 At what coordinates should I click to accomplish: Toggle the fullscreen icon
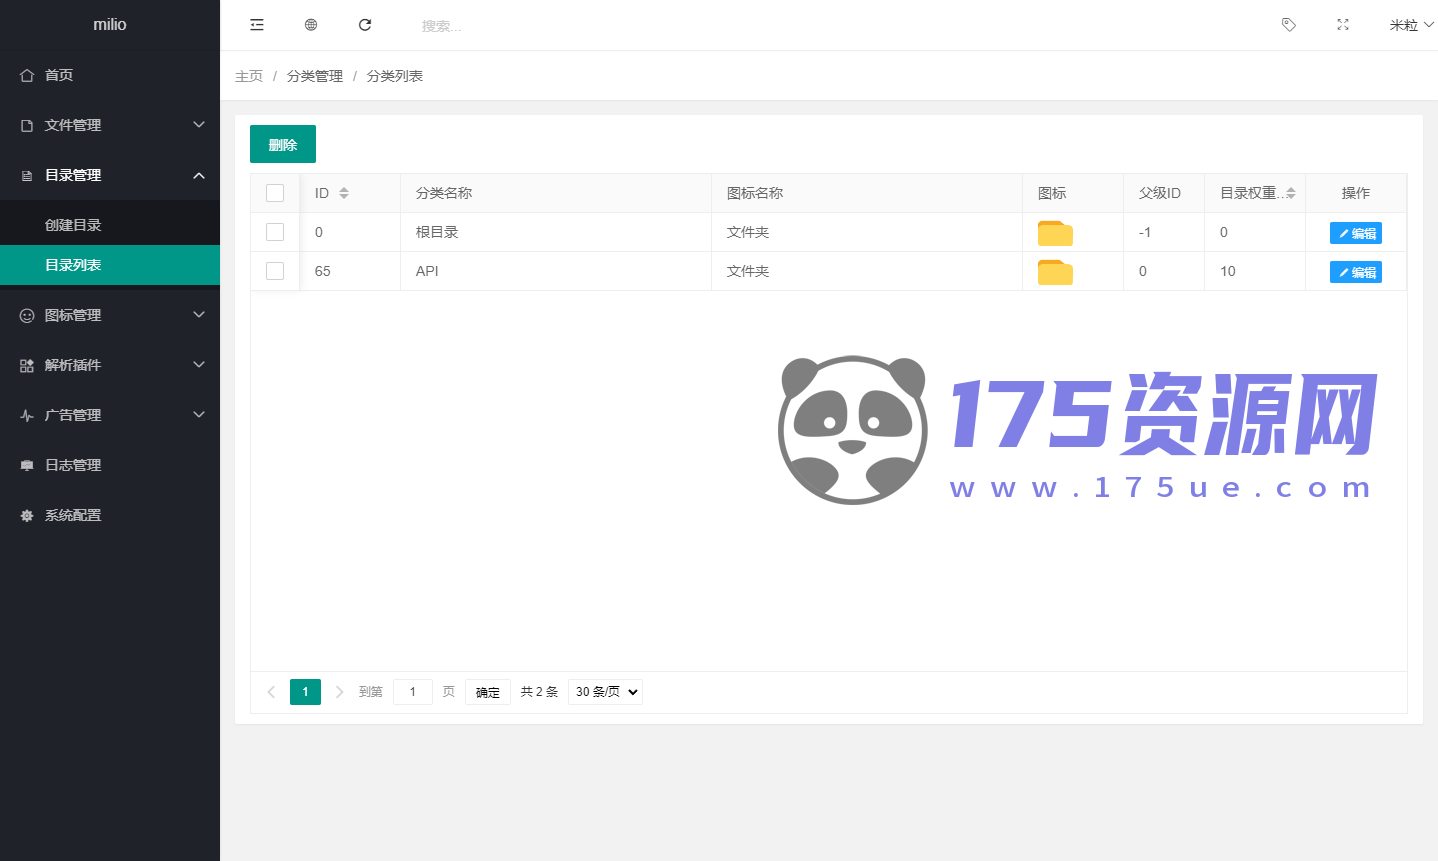point(1343,25)
